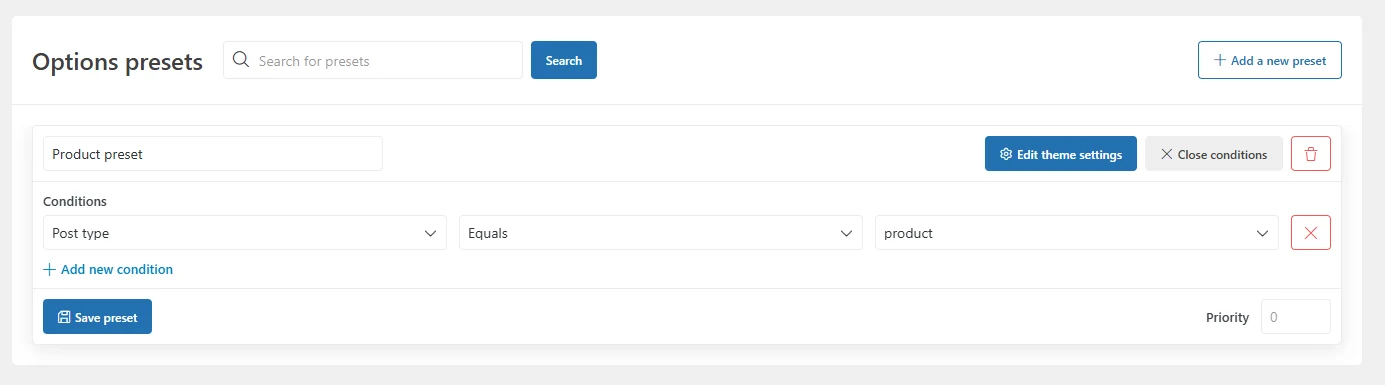
Task: Click the magnifier icon in the search field
Action: 241,60
